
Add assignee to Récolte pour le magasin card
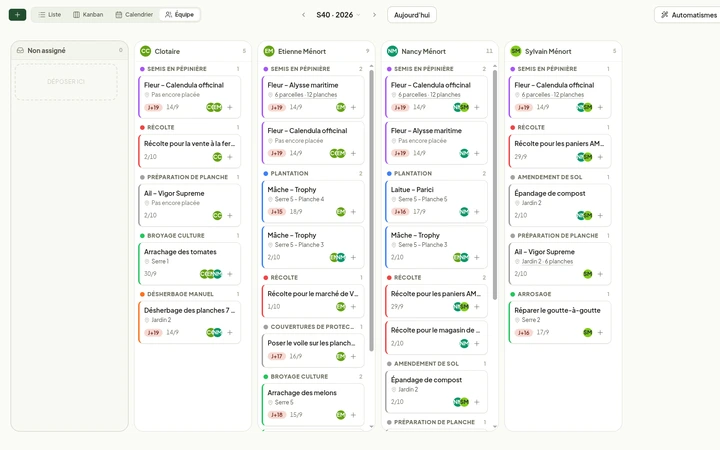coord(477,343)
